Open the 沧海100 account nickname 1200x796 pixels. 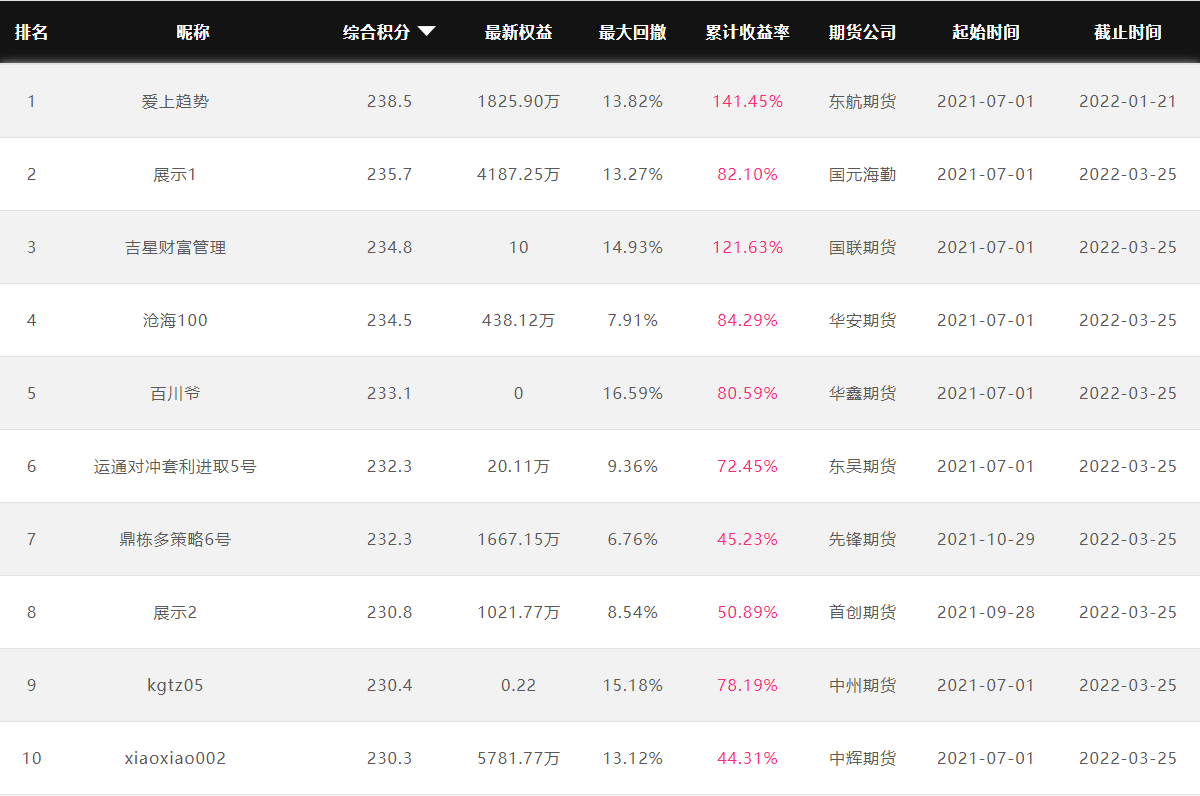[175, 320]
